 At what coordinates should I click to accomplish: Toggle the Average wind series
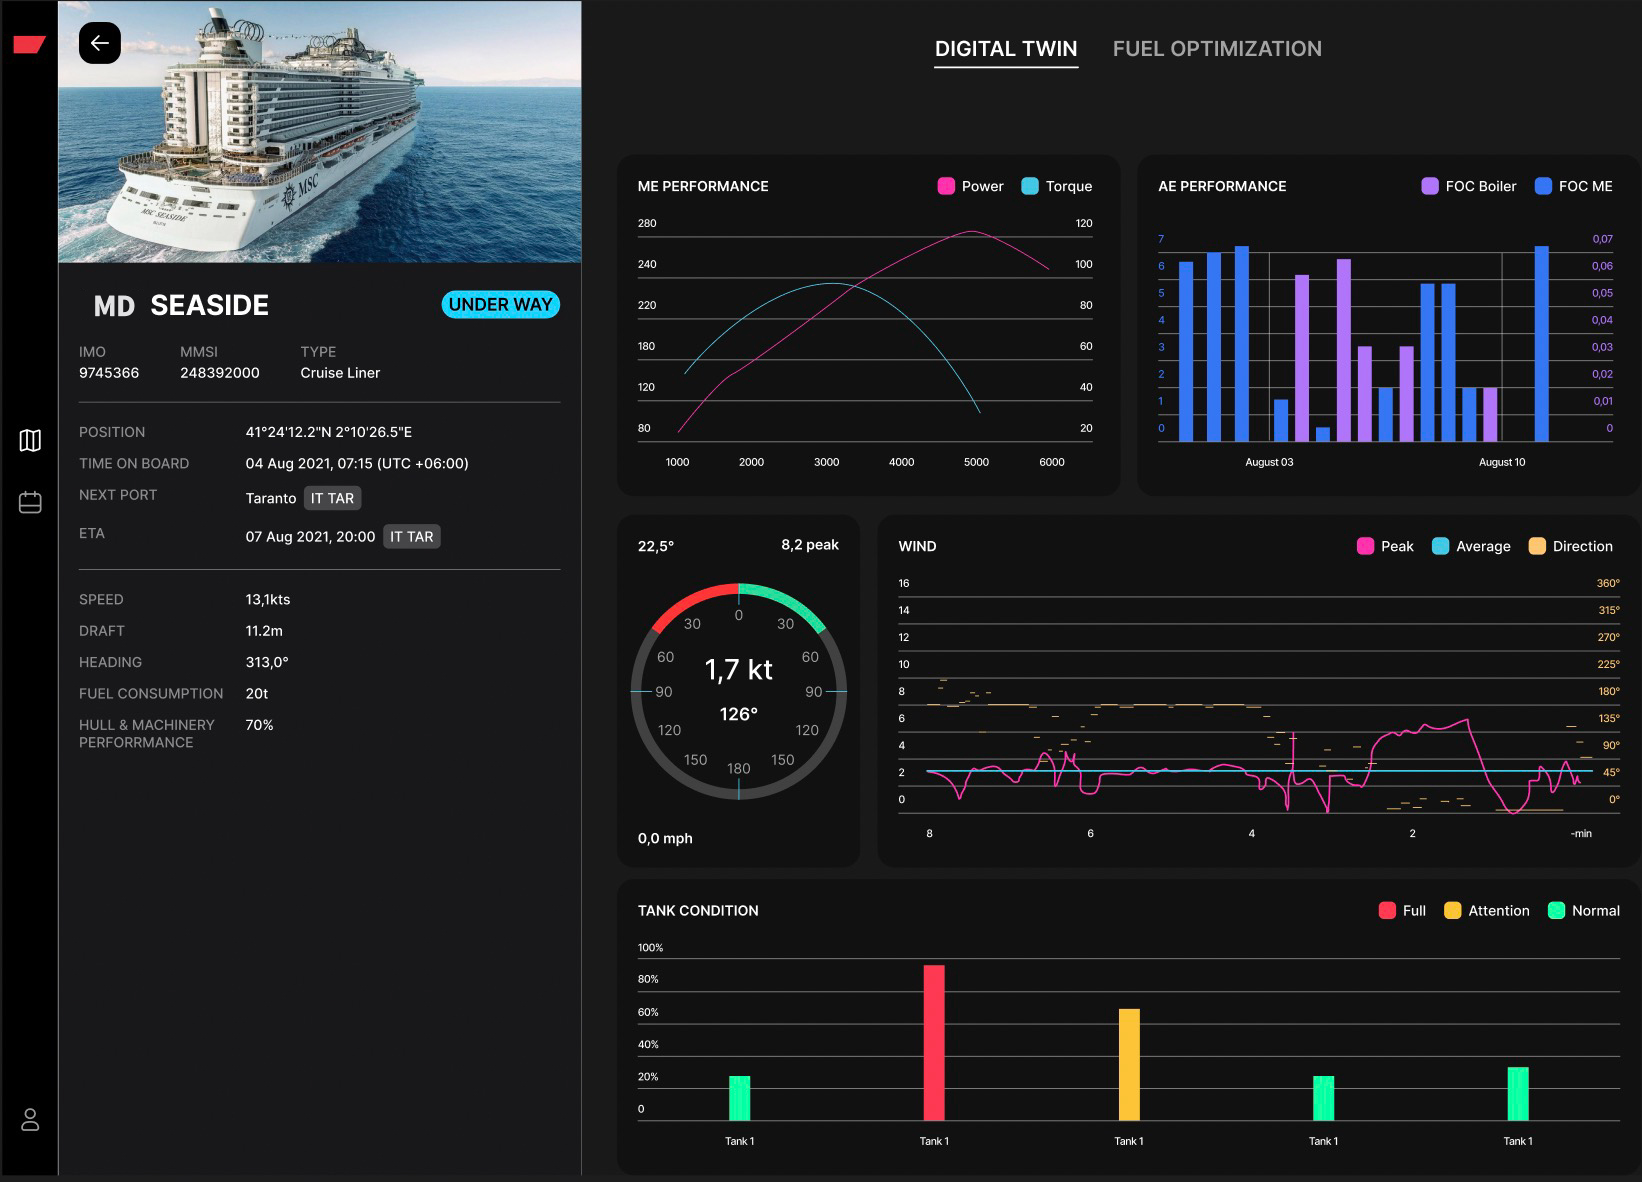pos(1439,546)
